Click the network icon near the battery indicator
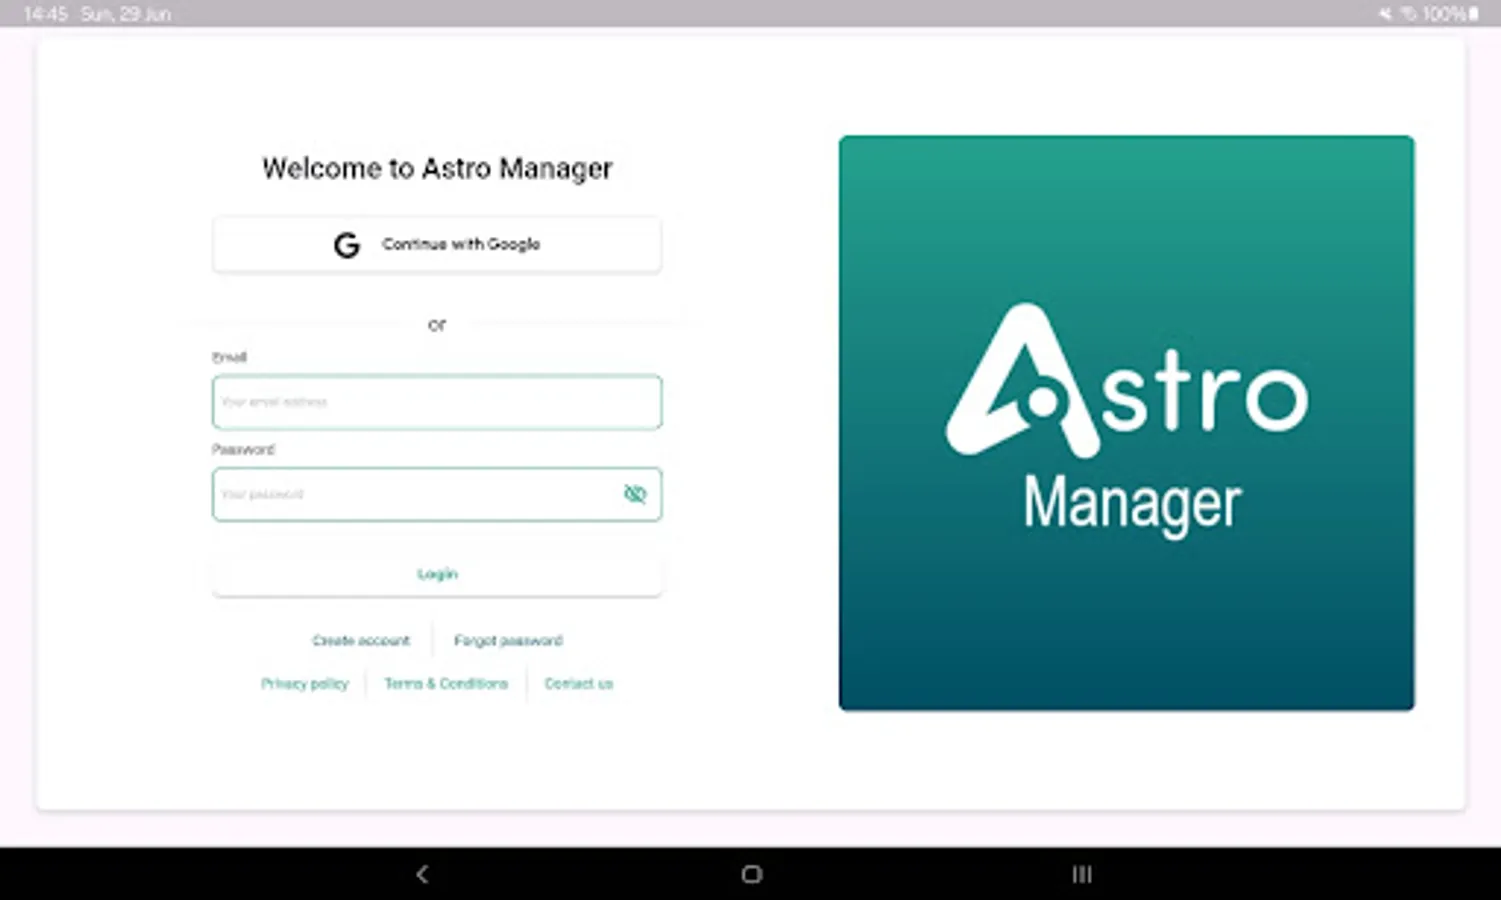 (x=1410, y=14)
